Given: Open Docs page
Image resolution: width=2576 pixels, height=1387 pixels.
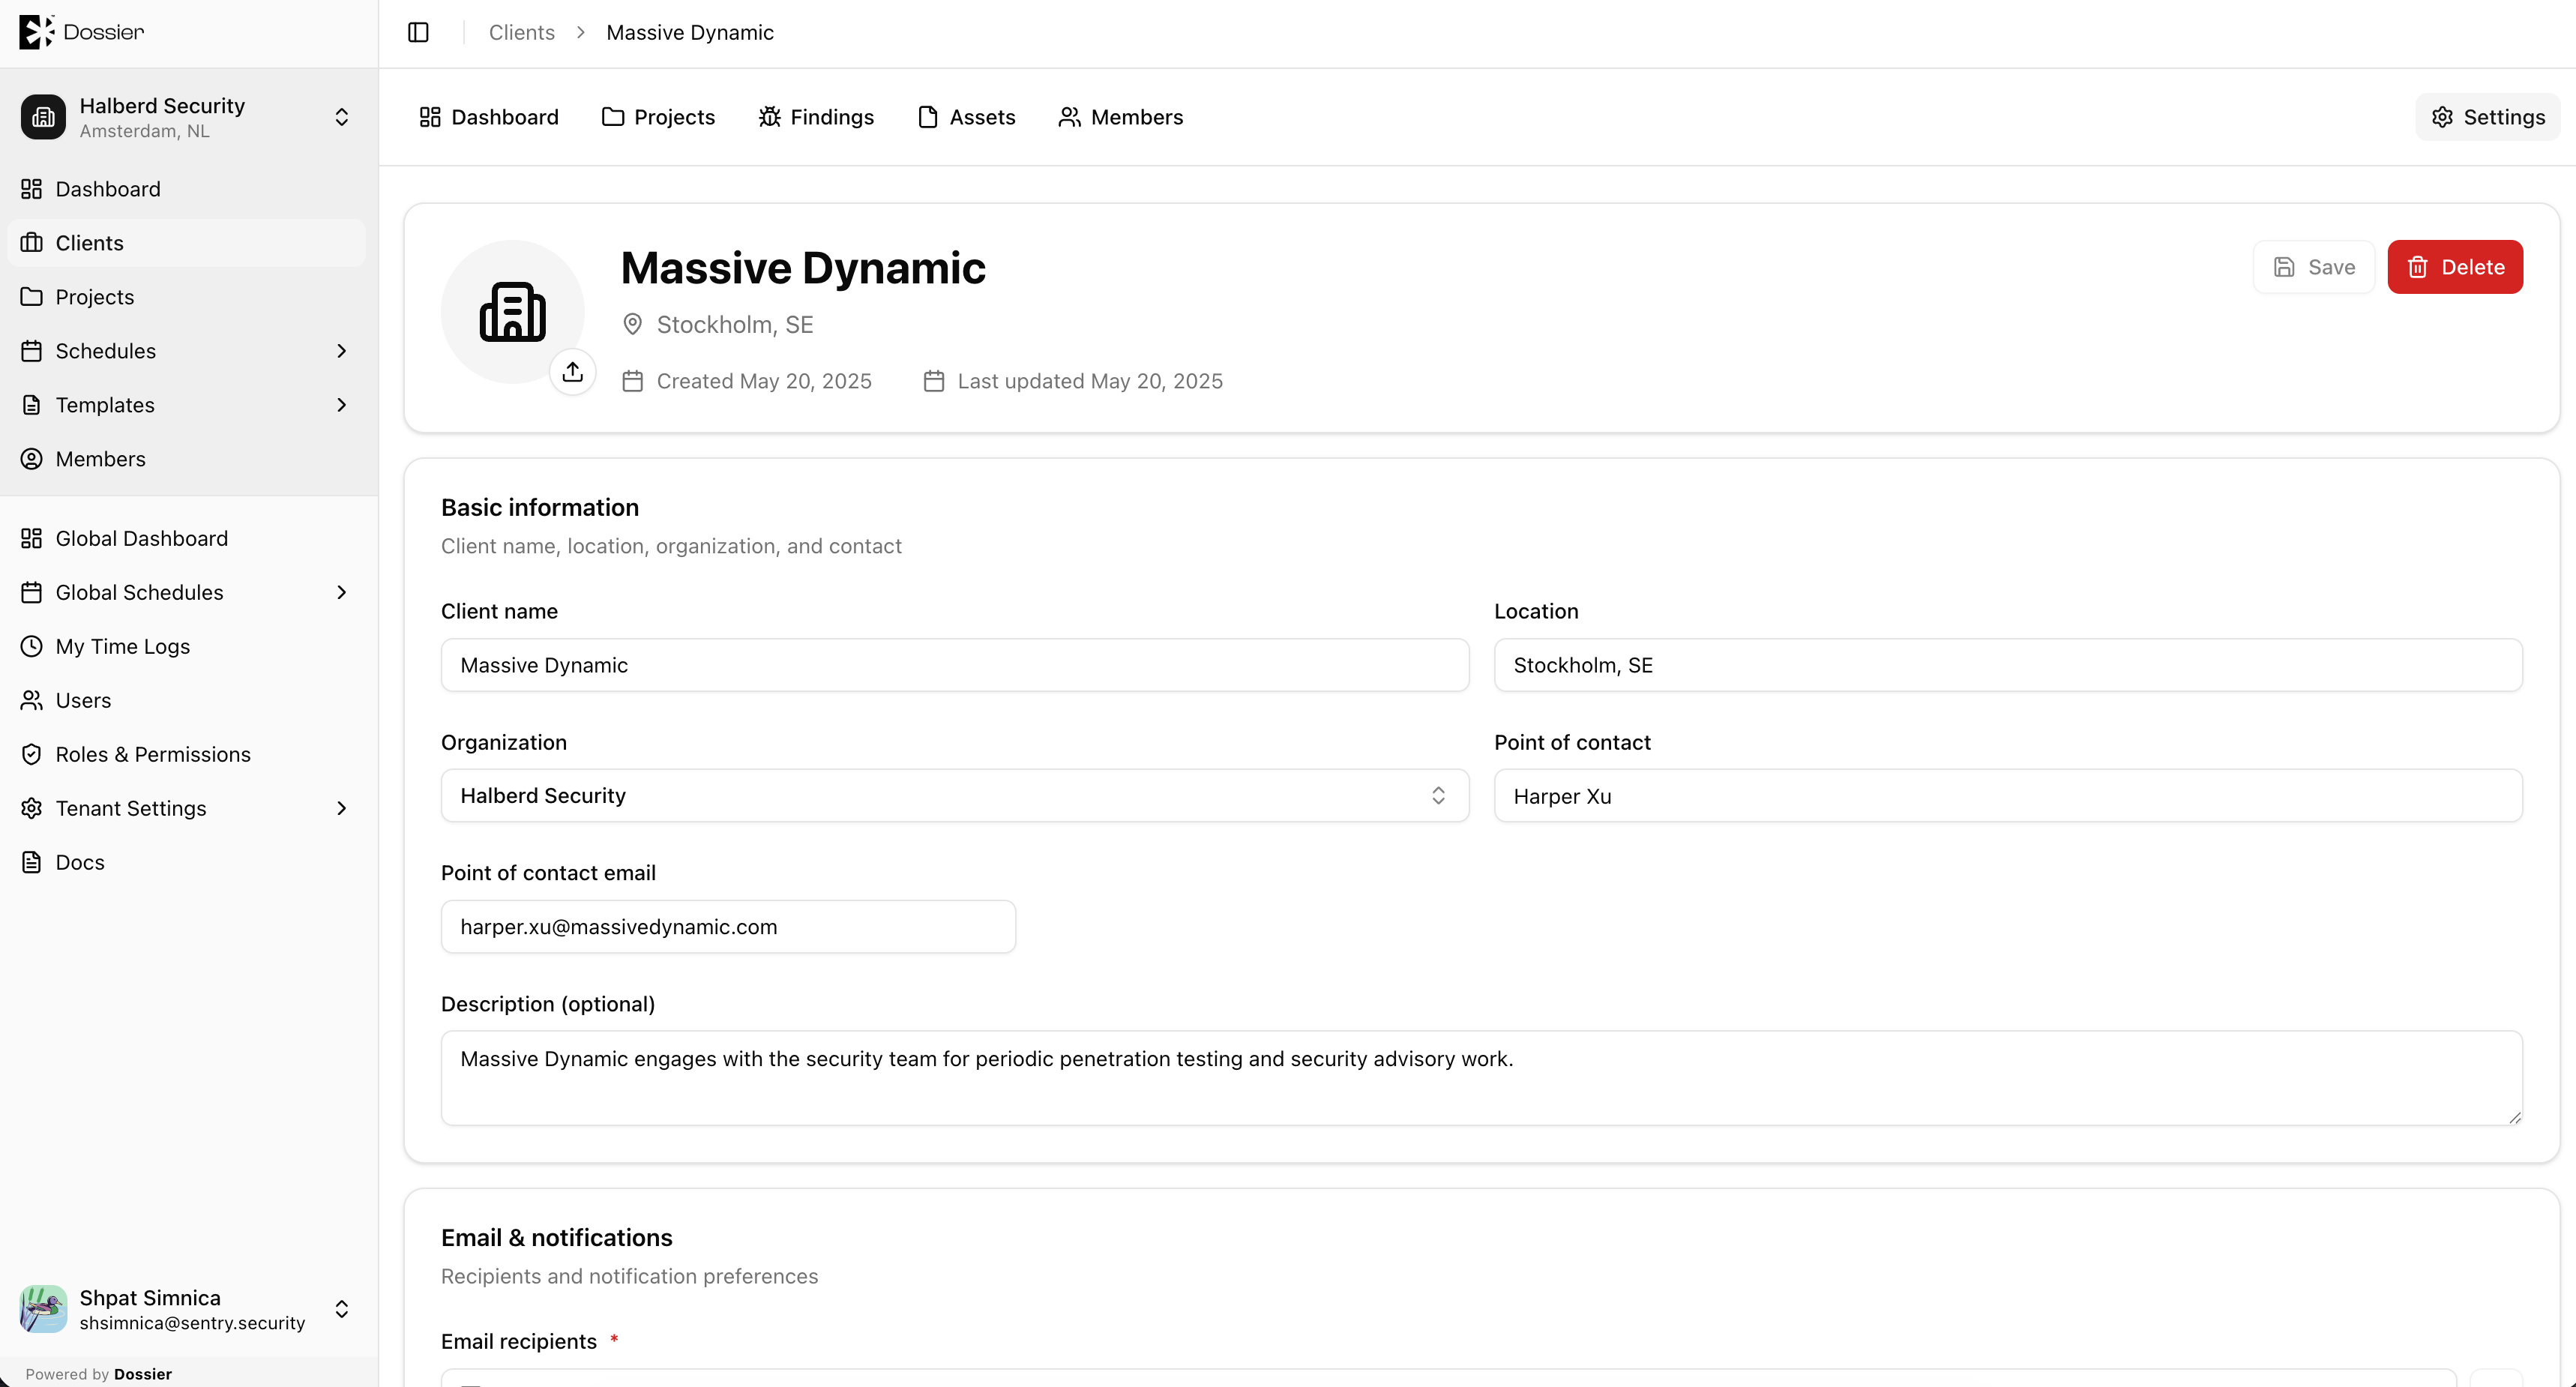Looking at the screenshot, I should point(187,862).
